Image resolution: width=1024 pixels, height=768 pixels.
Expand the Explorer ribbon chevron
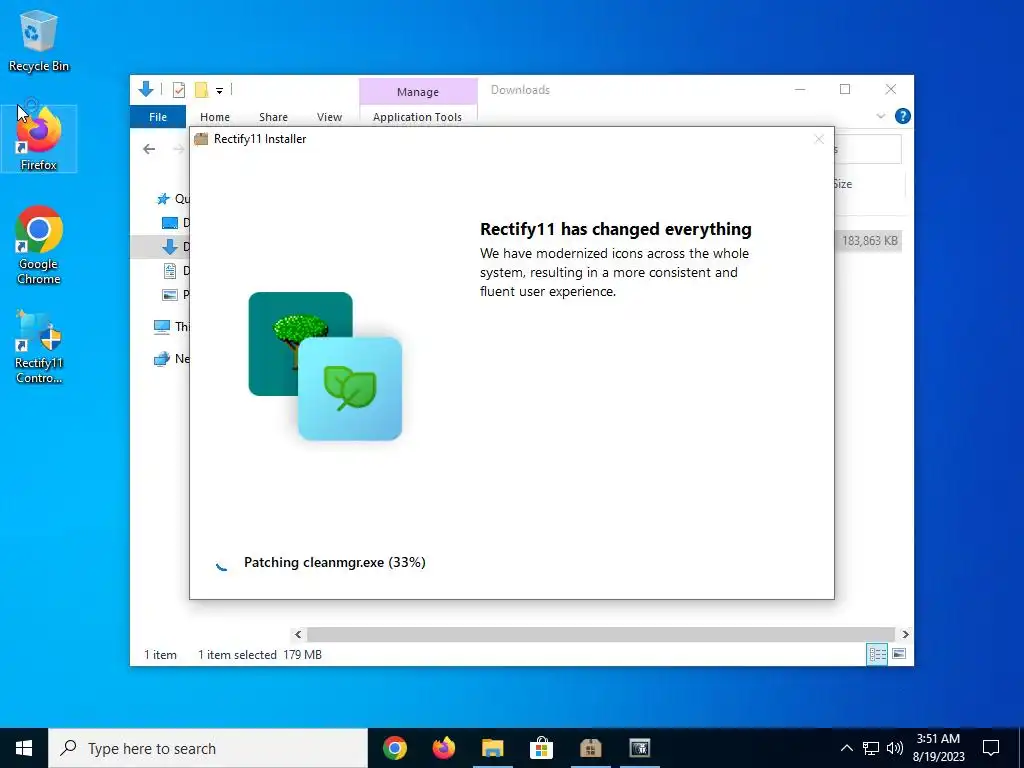[x=880, y=116]
